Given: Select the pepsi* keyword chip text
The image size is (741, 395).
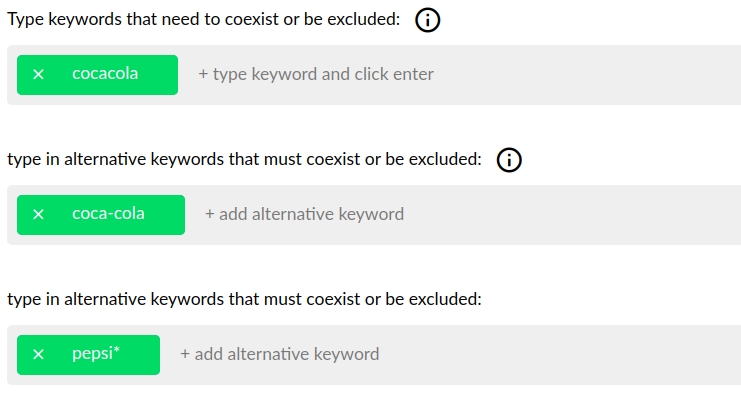Looking at the screenshot, I should (x=96, y=354).
